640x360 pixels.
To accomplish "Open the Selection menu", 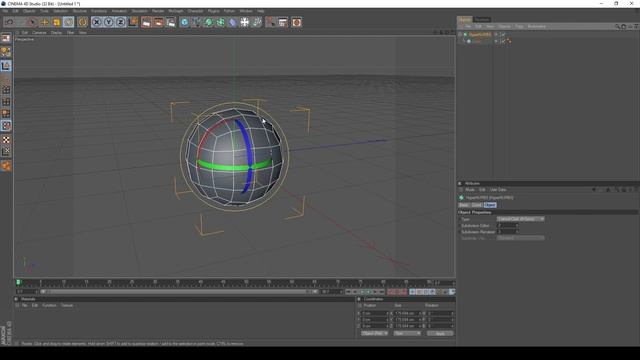I will [x=60, y=11].
